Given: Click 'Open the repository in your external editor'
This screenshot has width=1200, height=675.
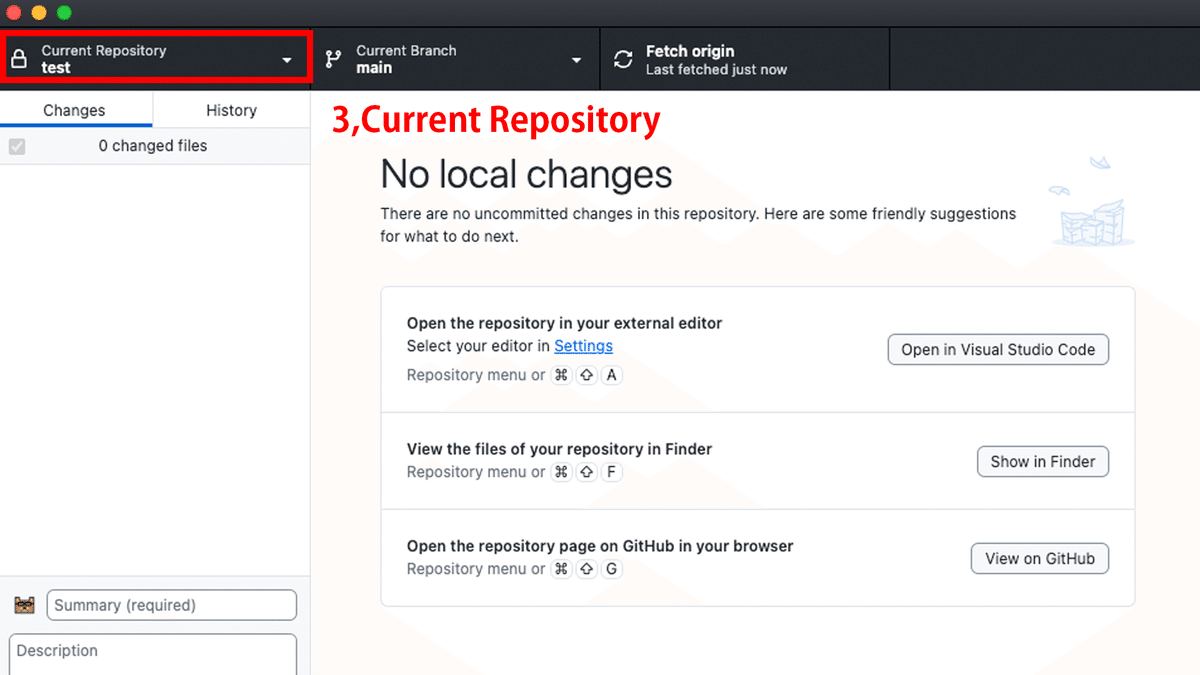Looking at the screenshot, I should click(564, 323).
